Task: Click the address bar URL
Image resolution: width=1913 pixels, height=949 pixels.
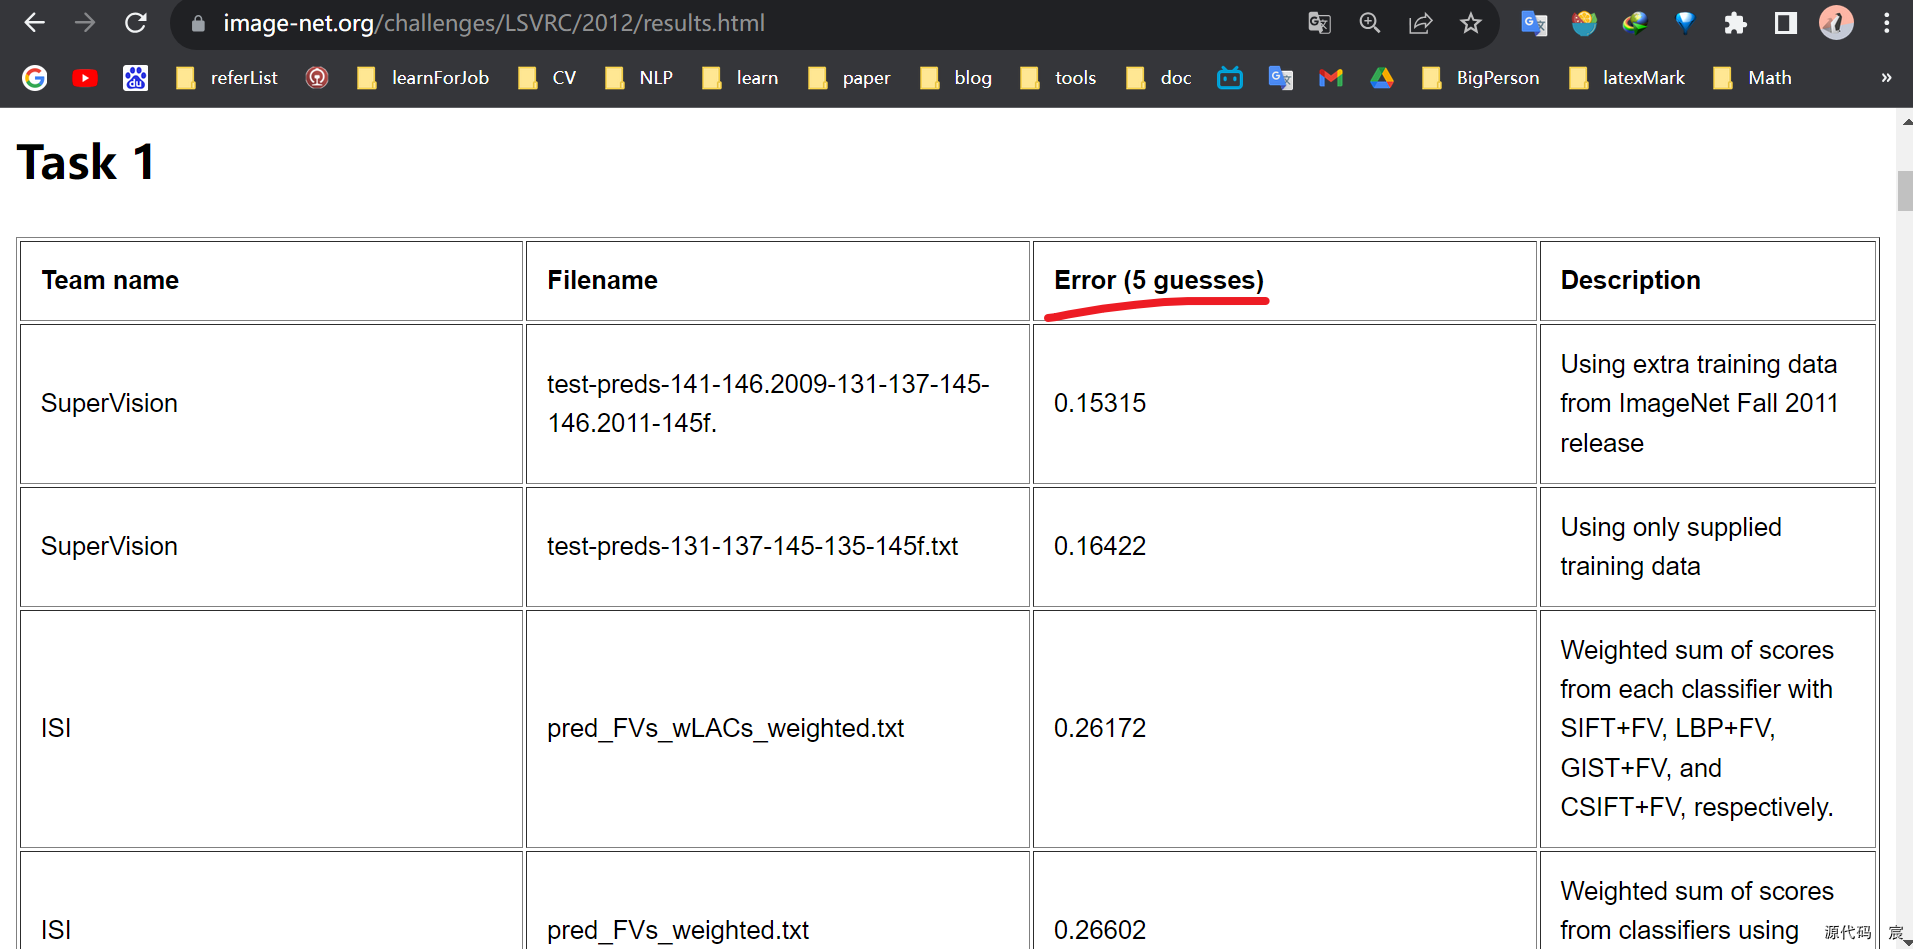Action: [494, 23]
